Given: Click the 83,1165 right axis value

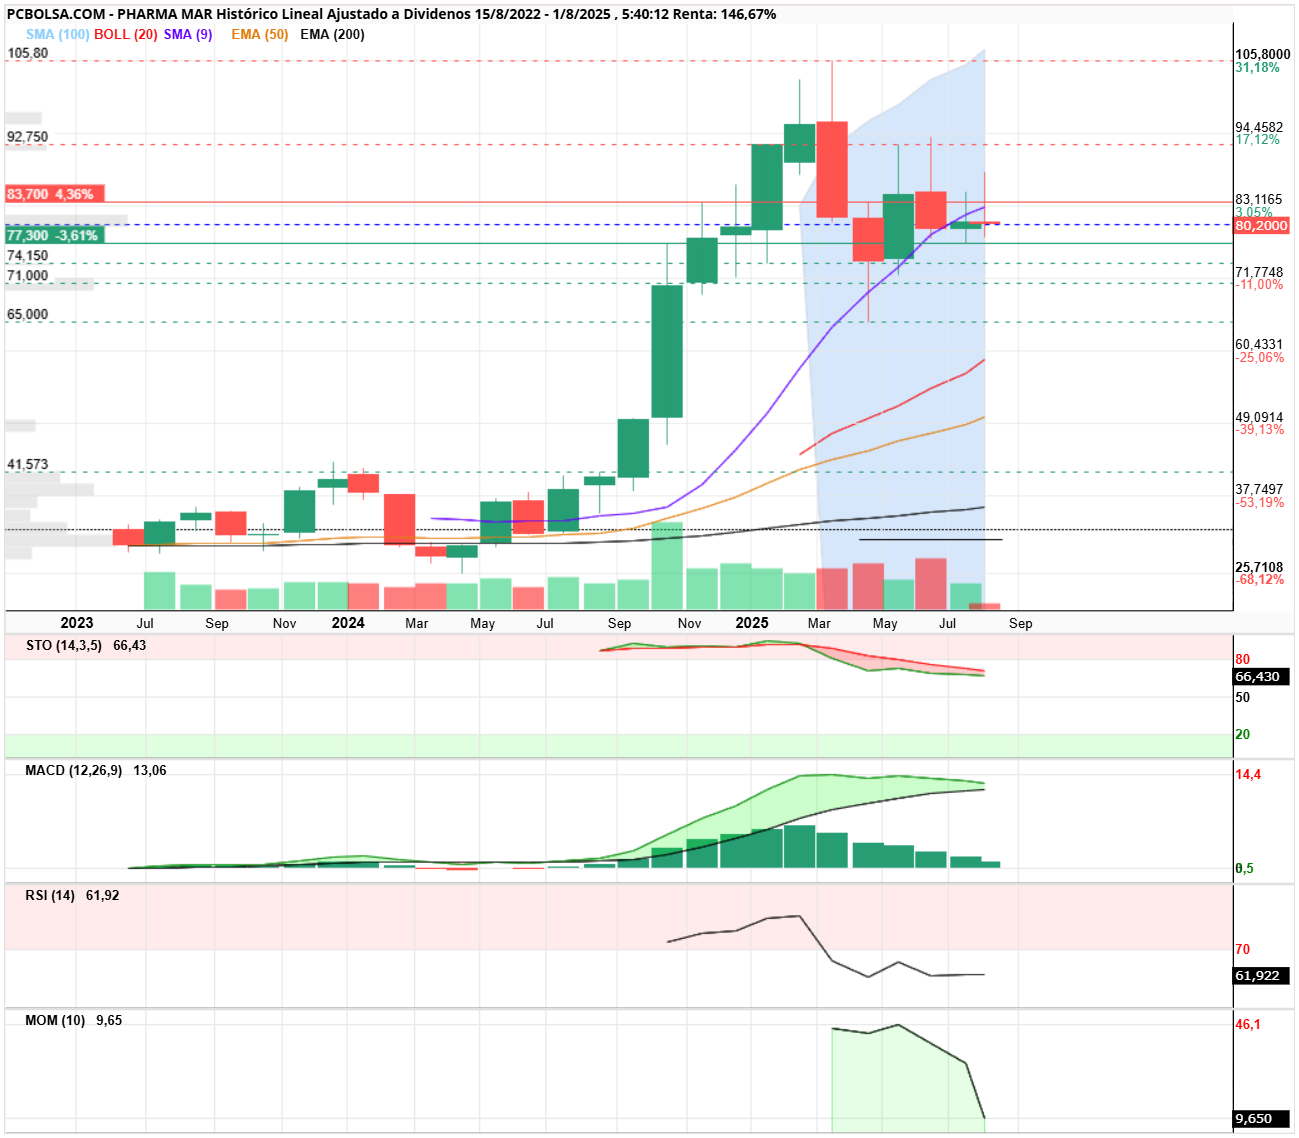Looking at the screenshot, I should click(1259, 200).
